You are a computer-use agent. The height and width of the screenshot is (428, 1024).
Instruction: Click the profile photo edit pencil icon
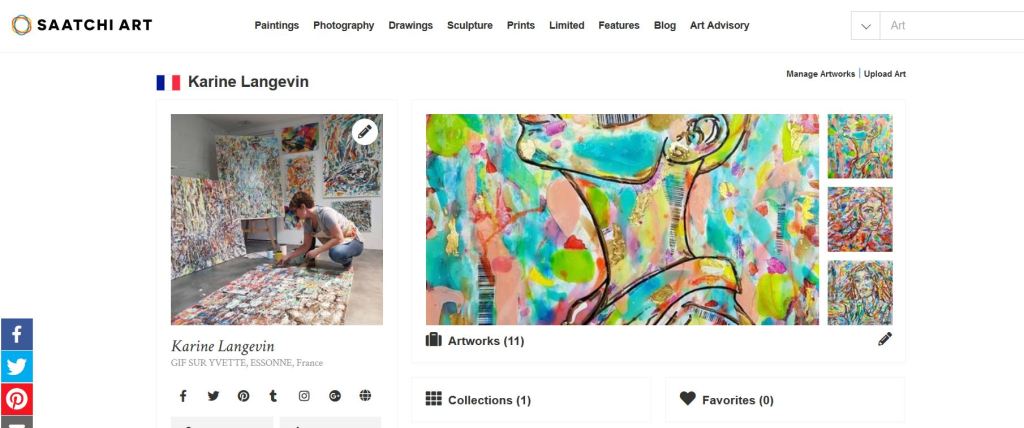[365, 131]
